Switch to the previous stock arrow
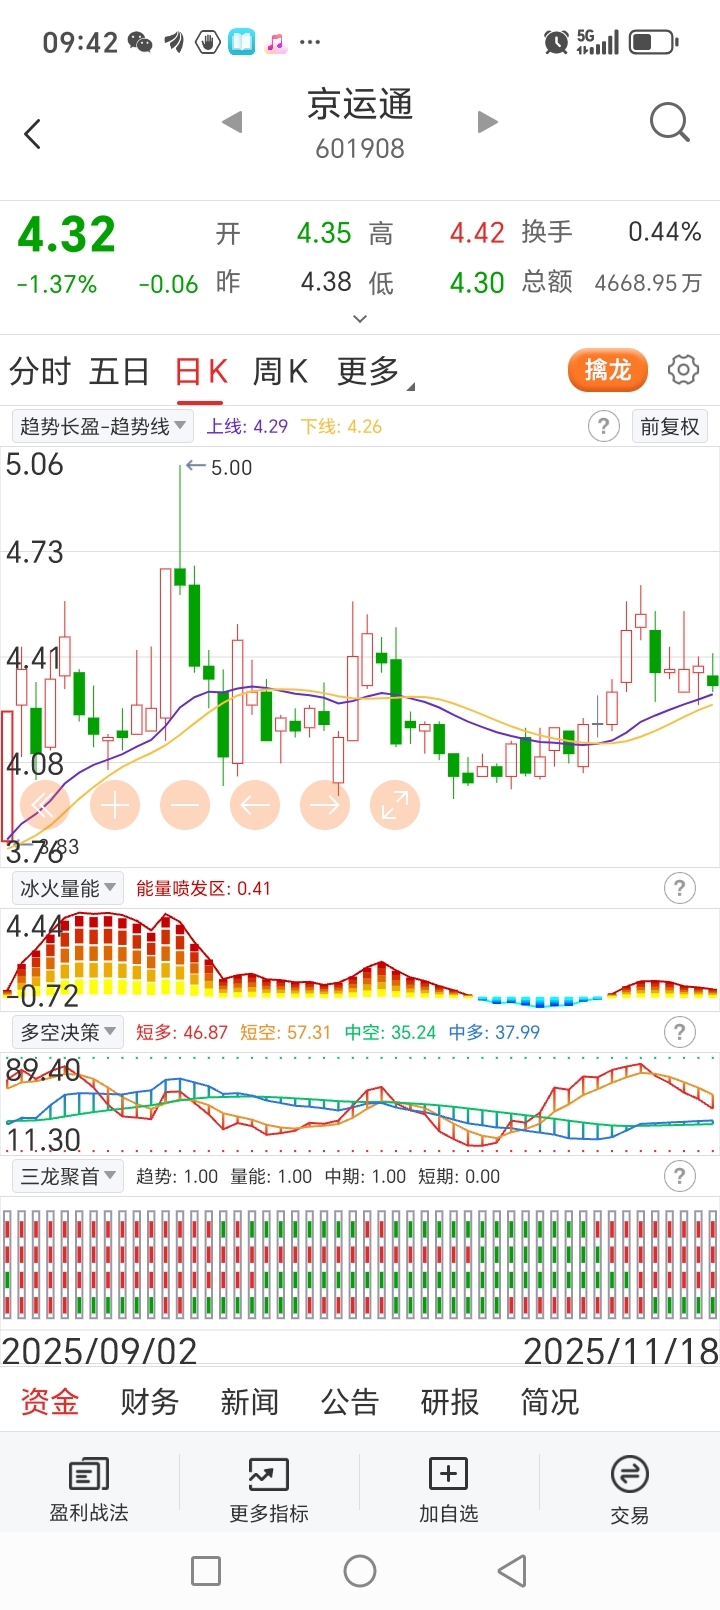Viewport: 720px width, 1610px height. 232,123
